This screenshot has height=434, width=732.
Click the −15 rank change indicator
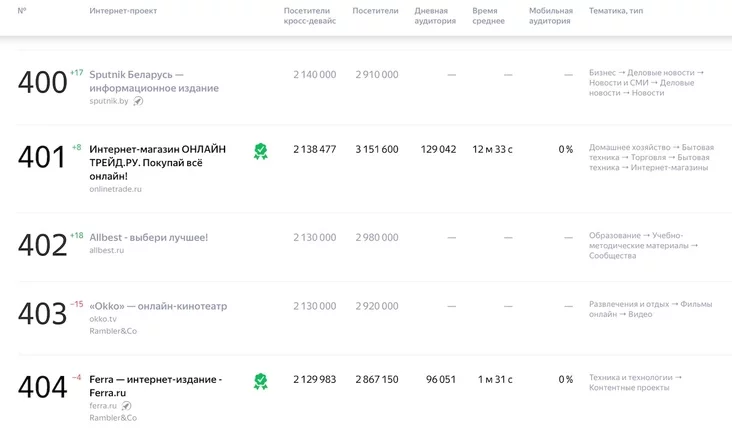(x=77, y=304)
